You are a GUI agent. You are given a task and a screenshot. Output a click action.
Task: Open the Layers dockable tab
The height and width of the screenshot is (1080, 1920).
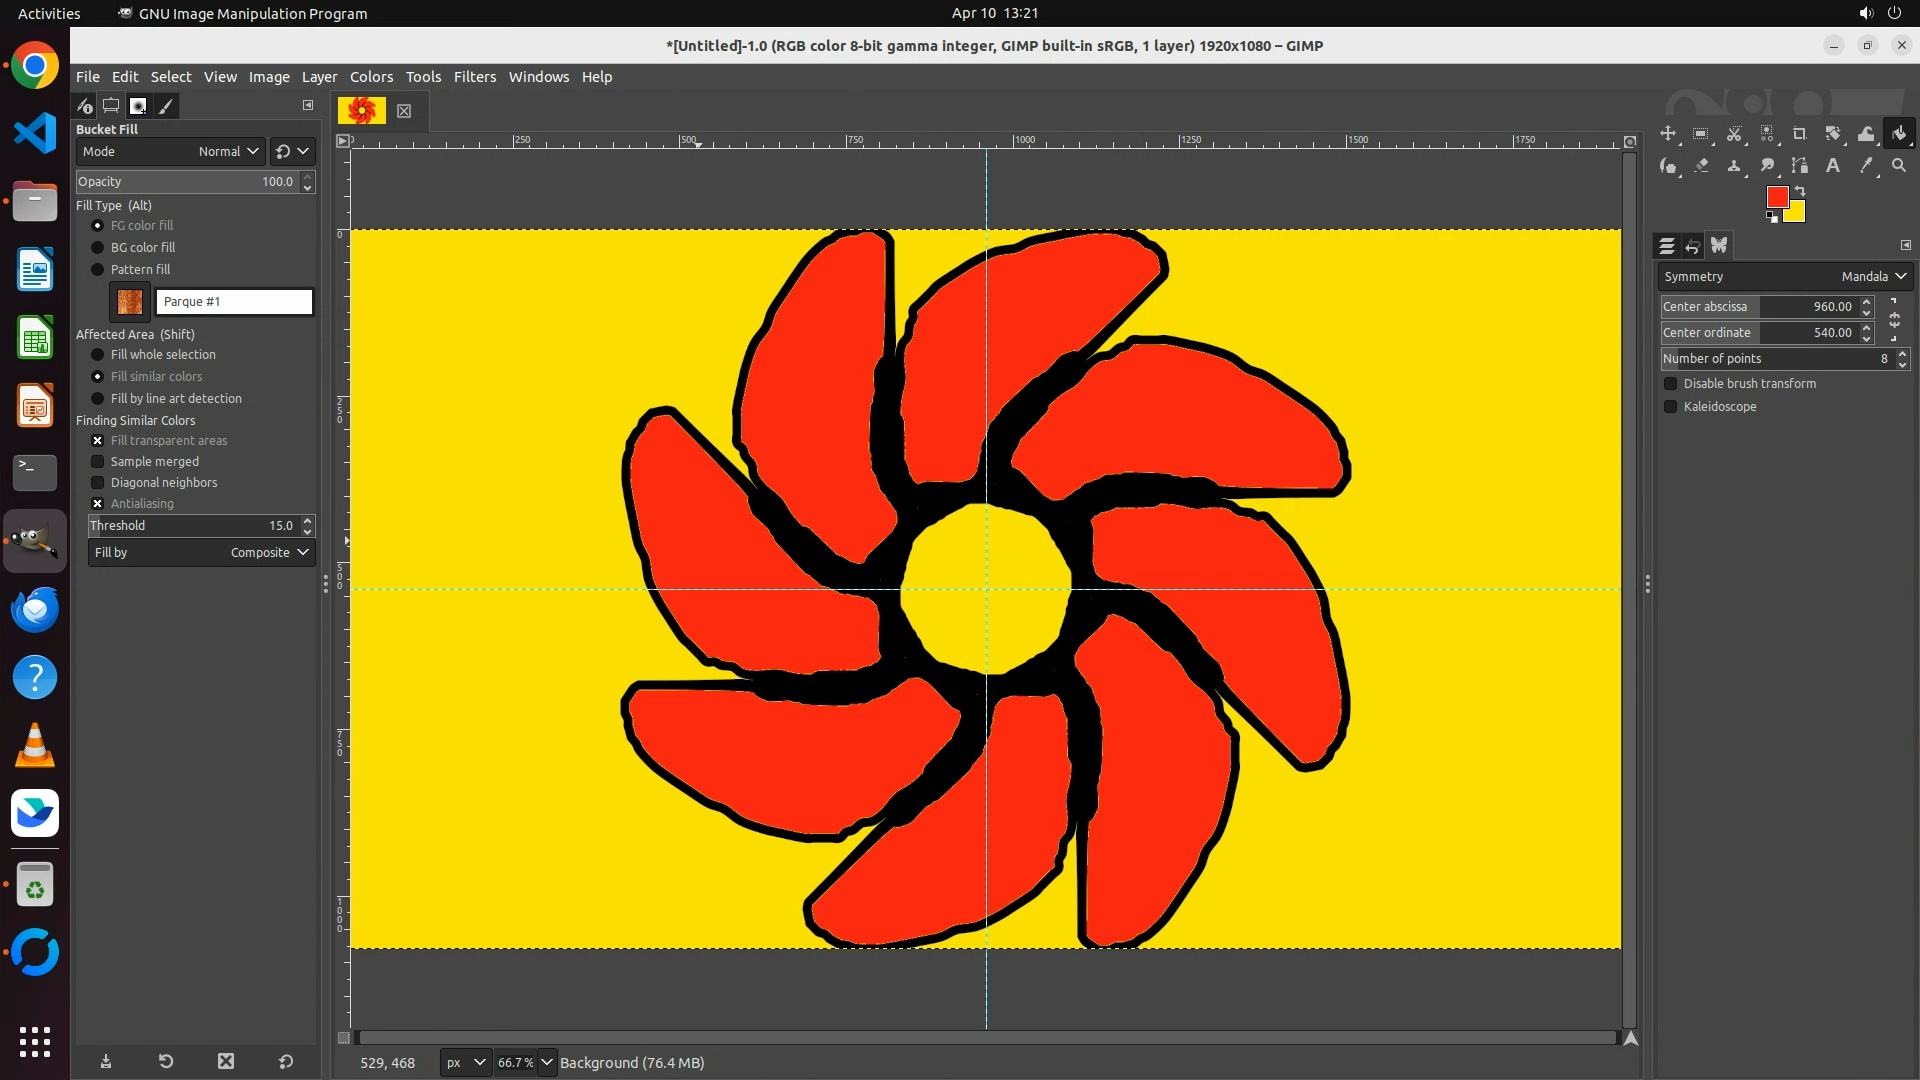[1667, 246]
